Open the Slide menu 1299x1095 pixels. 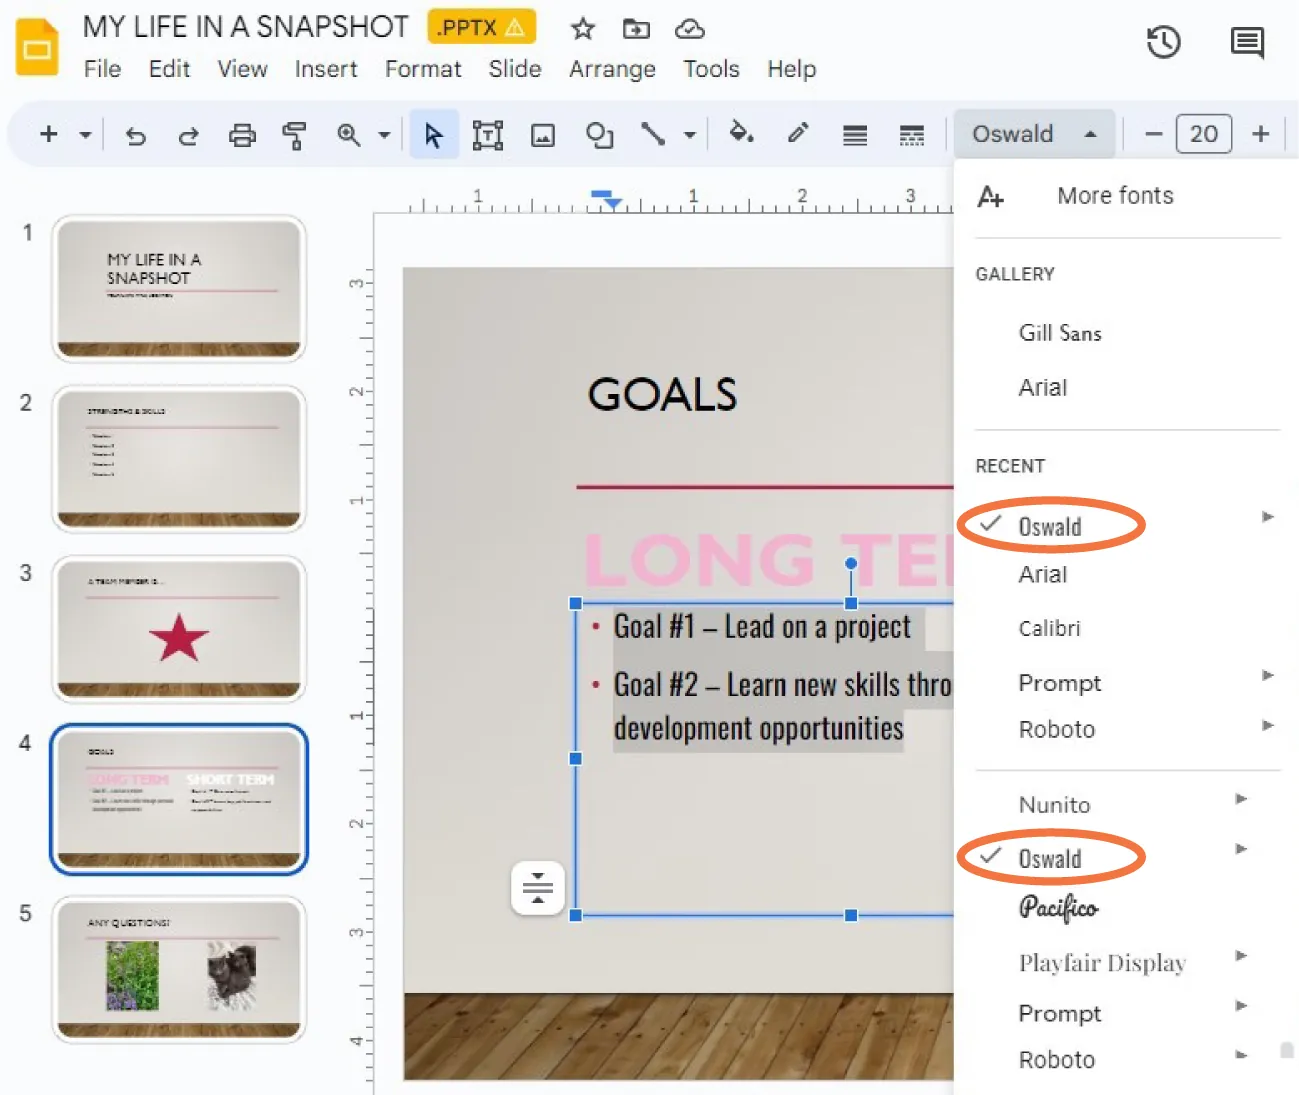pos(514,69)
